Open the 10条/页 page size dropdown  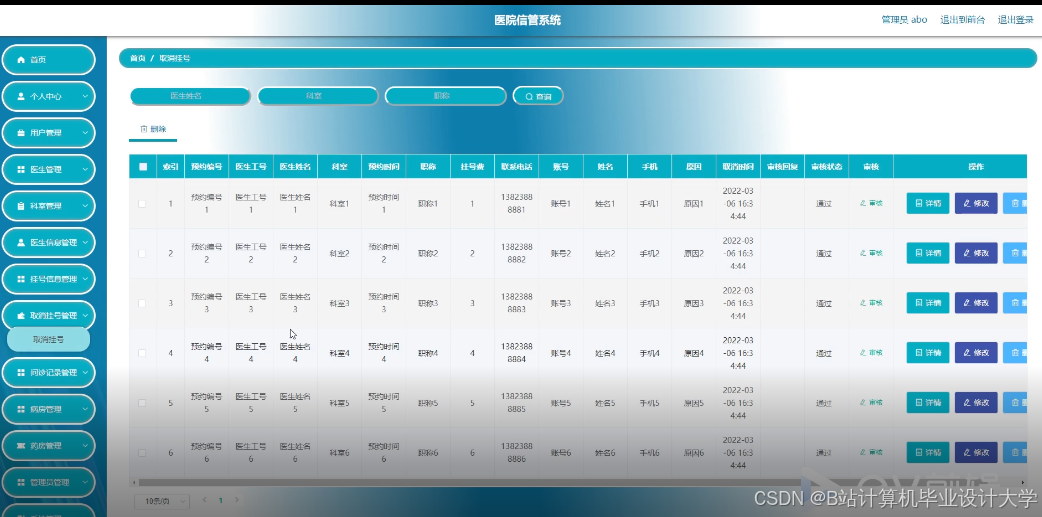162,501
